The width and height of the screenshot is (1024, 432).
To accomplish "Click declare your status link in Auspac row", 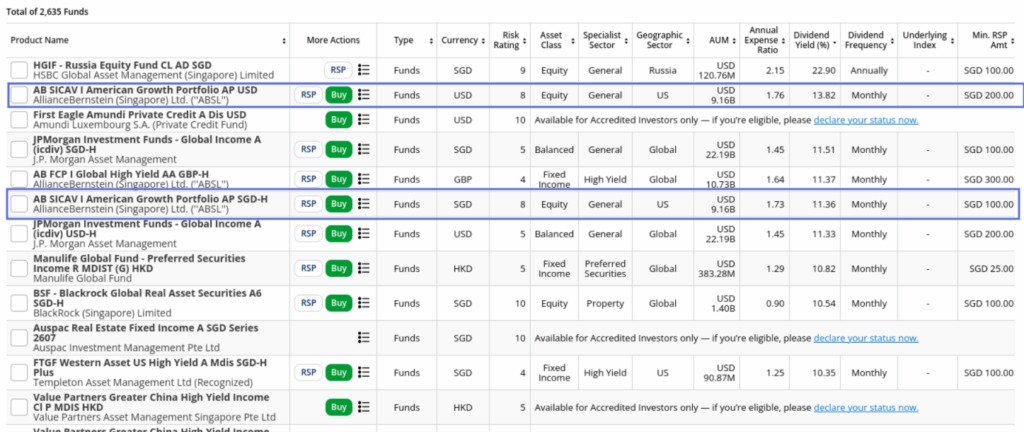I will click(866, 338).
